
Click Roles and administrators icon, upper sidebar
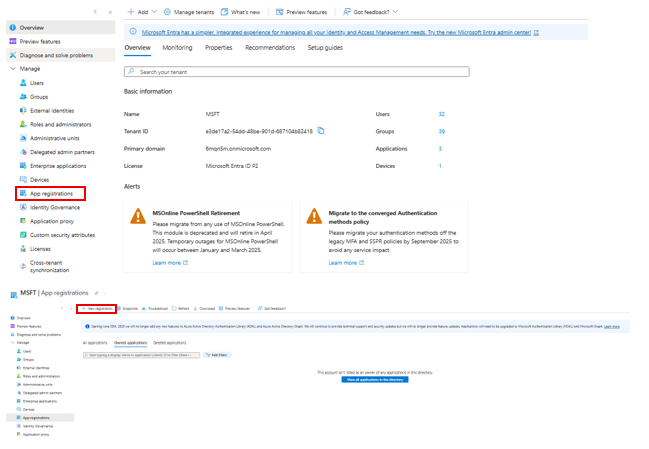point(23,124)
